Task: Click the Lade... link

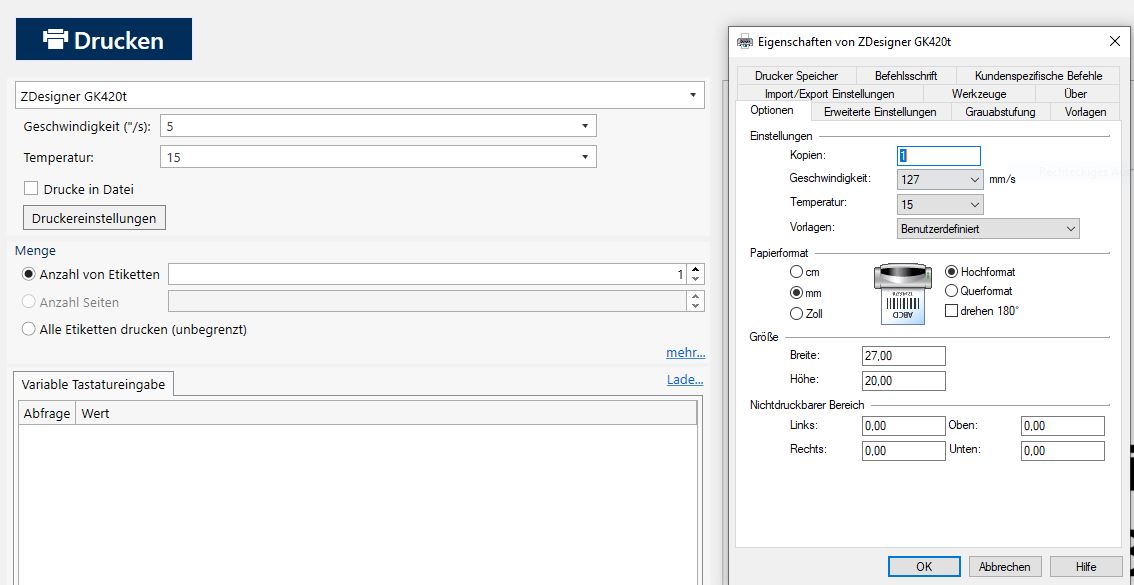Action: (685, 380)
